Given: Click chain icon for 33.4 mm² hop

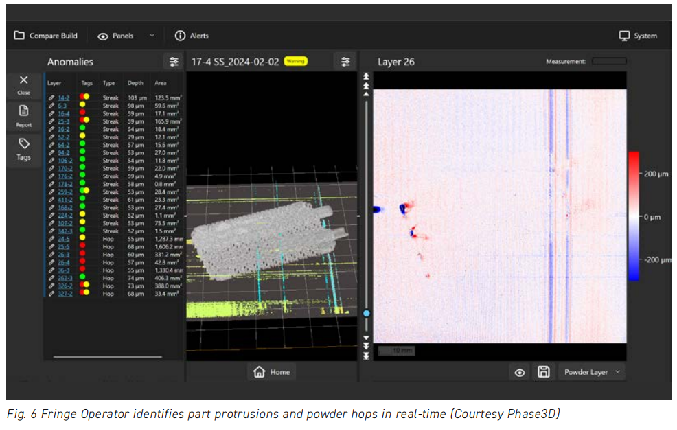Looking at the screenshot, I should tap(51, 294).
